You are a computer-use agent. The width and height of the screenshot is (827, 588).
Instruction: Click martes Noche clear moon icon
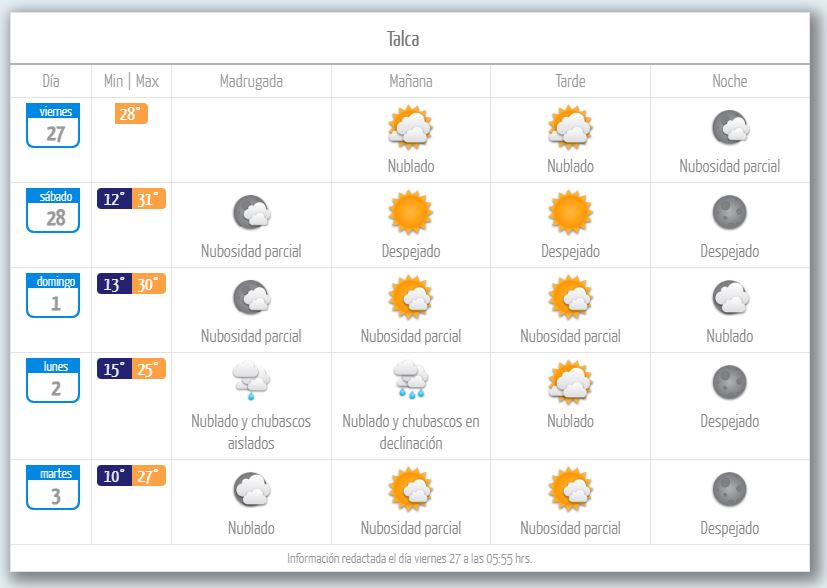729,489
